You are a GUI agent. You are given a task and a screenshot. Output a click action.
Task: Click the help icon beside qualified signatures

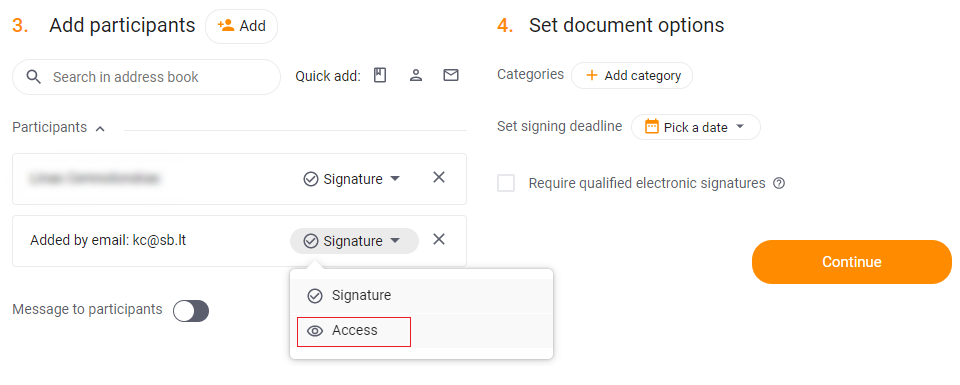tap(779, 183)
